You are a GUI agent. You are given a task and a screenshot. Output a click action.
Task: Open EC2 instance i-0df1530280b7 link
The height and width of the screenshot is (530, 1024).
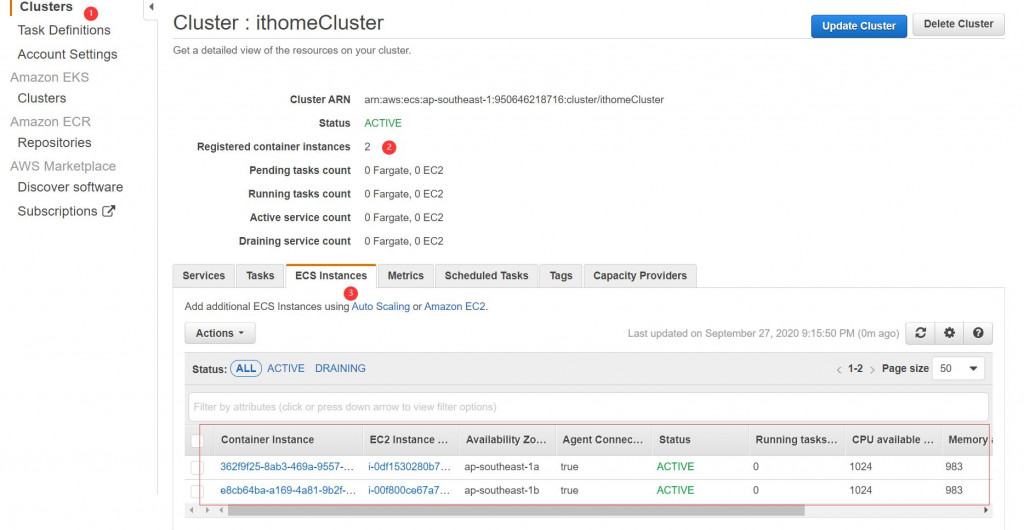[409, 467]
